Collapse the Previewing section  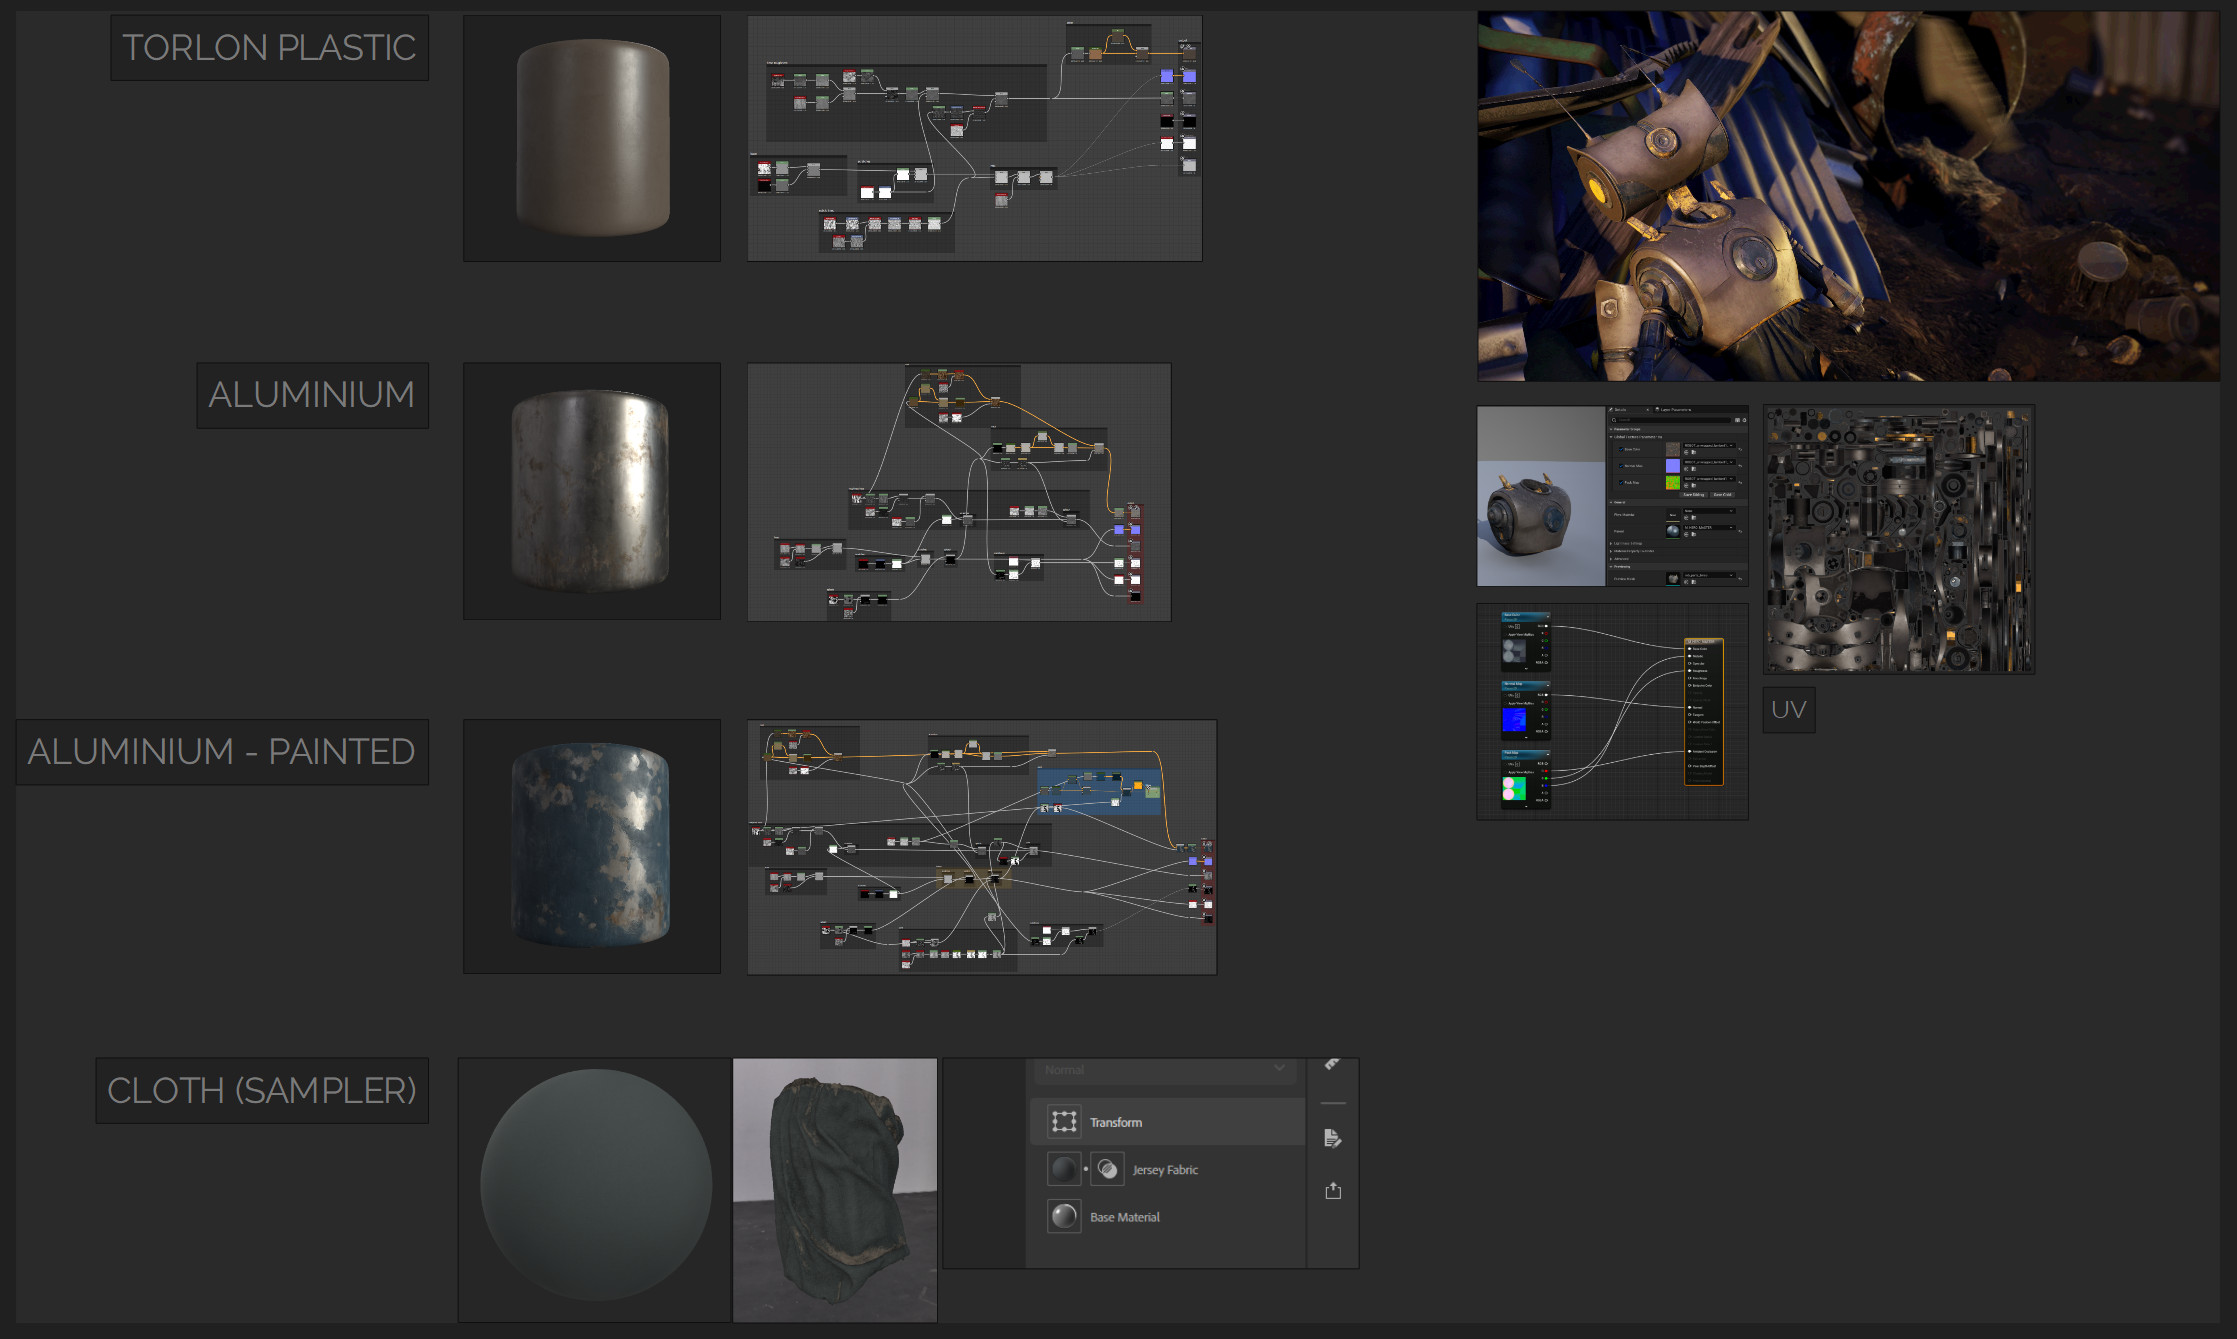click(x=1611, y=567)
